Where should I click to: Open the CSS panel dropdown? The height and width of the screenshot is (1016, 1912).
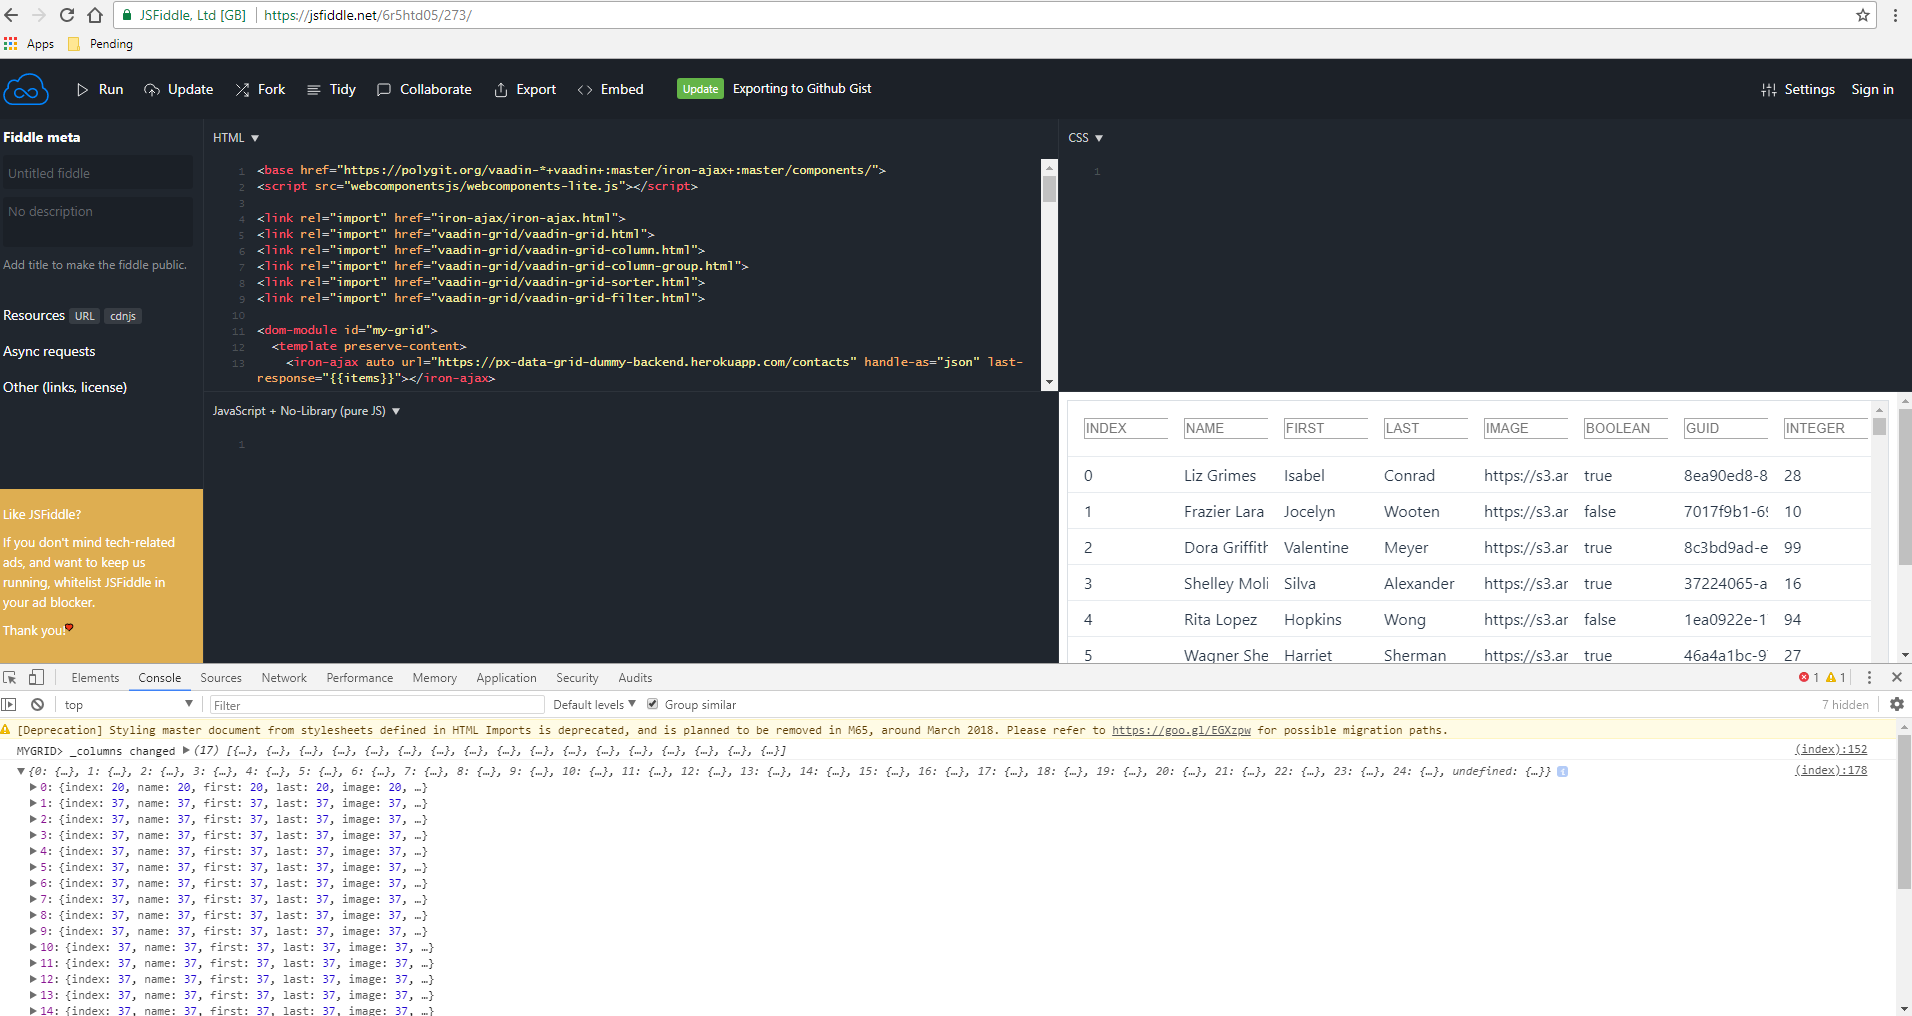click(1085, 138)
